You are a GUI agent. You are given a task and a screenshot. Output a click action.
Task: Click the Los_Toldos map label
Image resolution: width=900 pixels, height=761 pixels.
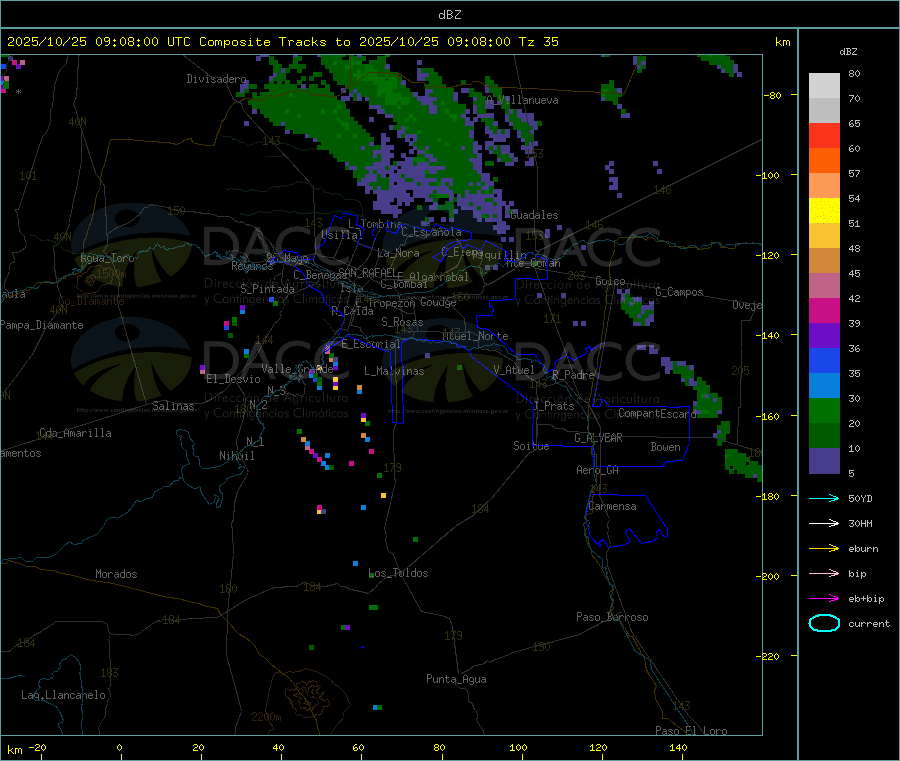pyautogui.click(x=398, y=573)
